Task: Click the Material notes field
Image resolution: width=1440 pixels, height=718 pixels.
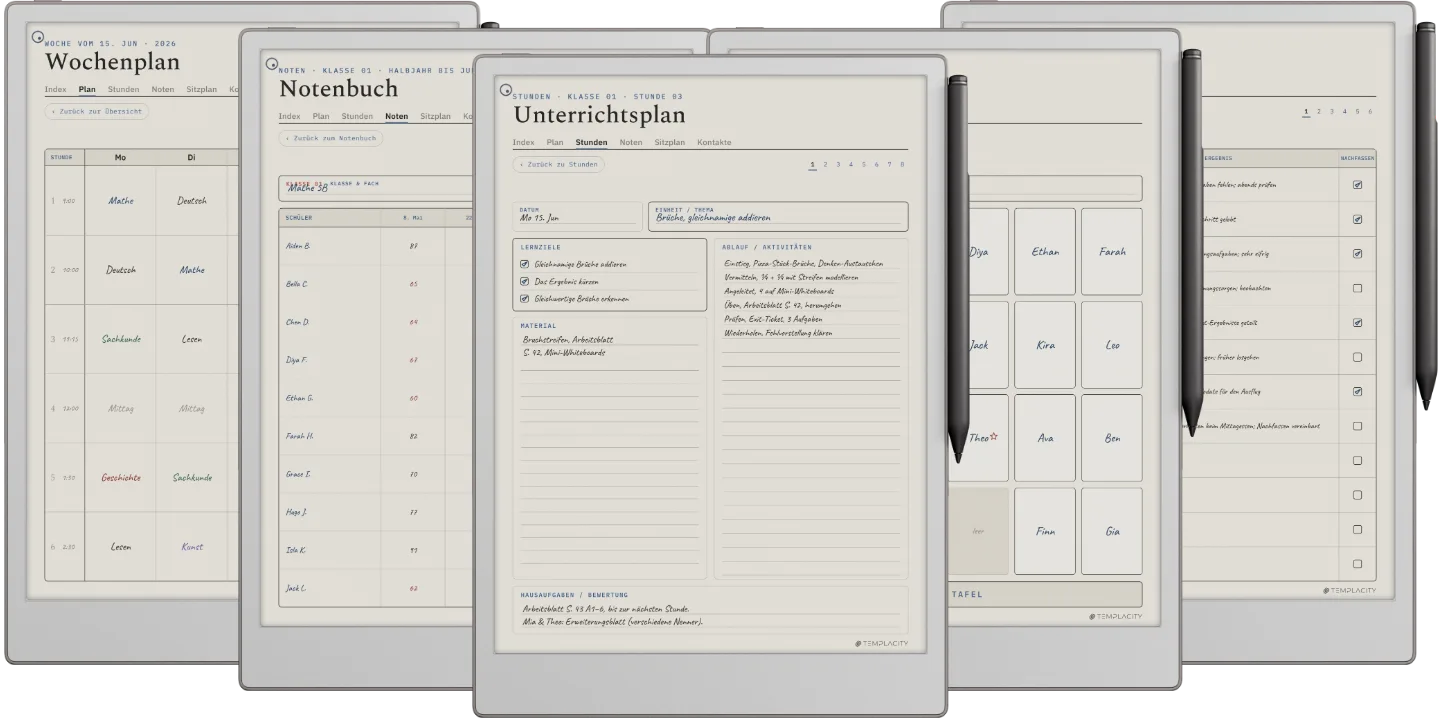Action: [610, 448]
